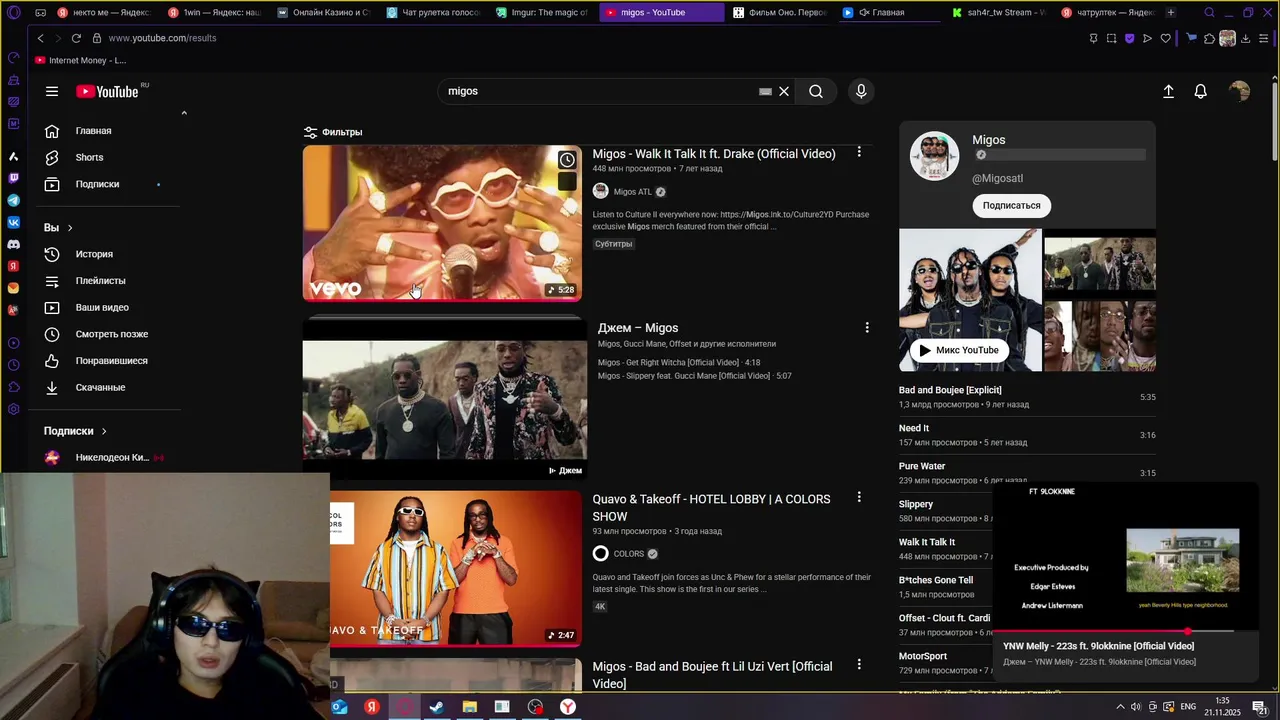1280x720 pixels.
Task: Add Walk It Talk It to Watch later
Action: (x=567, y=160)
